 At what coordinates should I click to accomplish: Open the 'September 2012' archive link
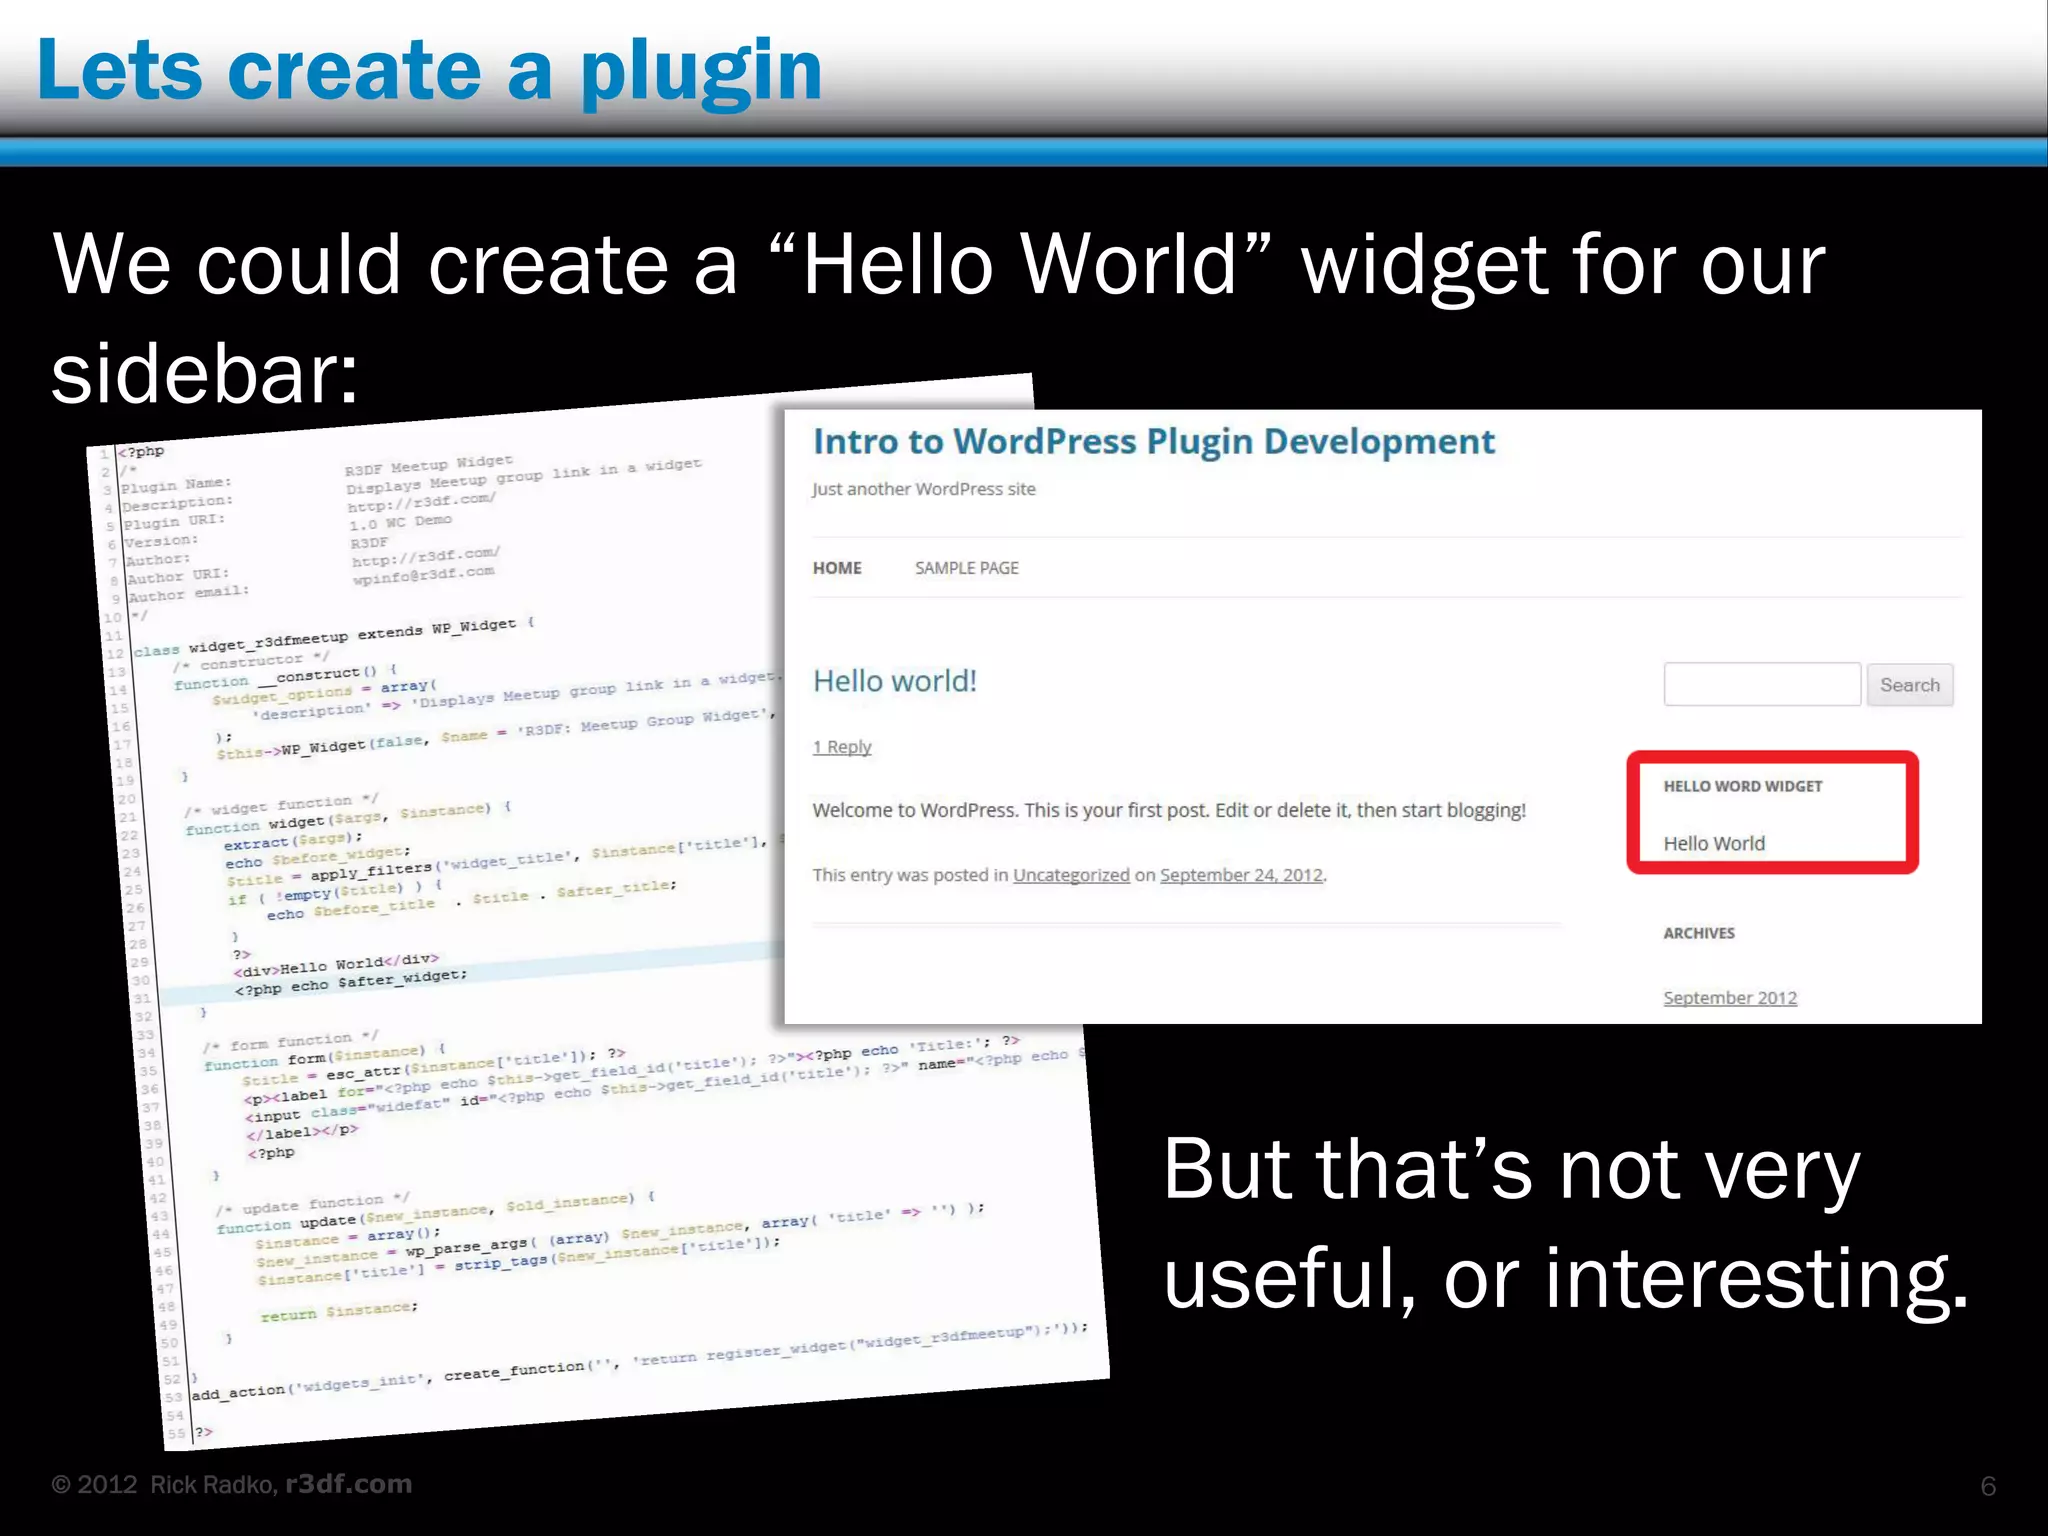click(1730, 998)
